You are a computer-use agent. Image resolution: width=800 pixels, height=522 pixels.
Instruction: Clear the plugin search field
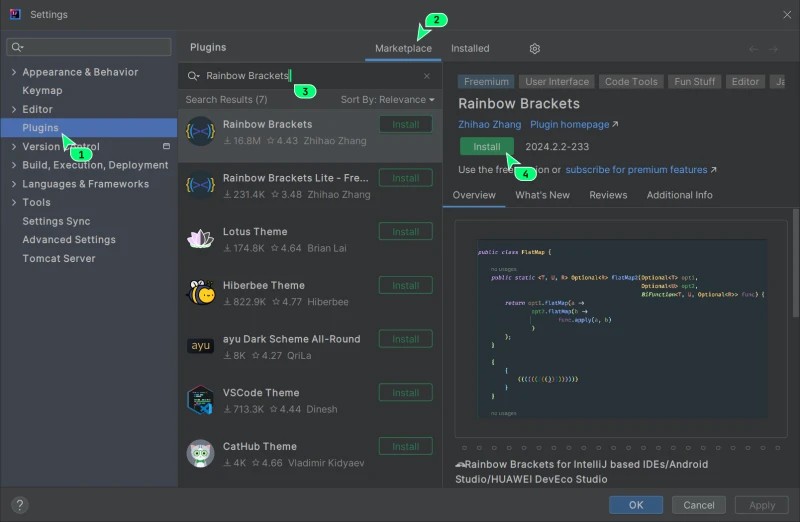pos(427,76)
